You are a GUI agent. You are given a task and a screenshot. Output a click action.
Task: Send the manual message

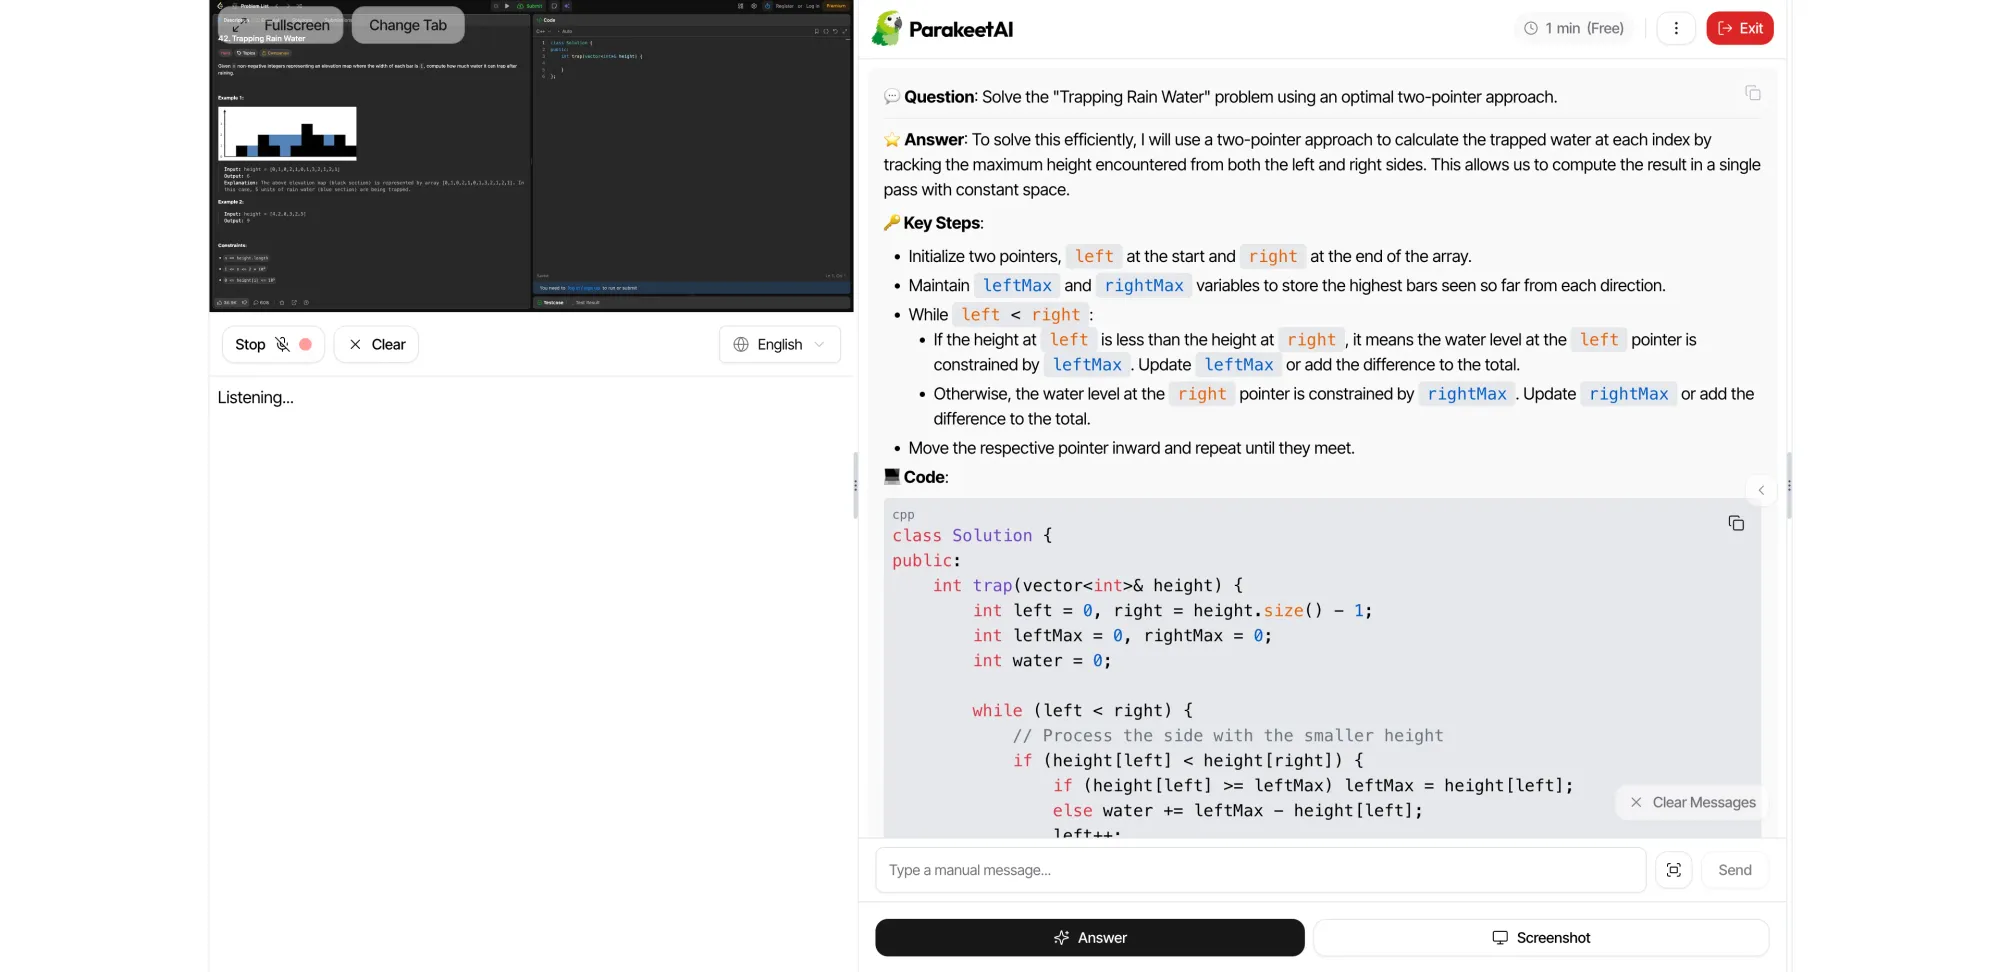click(1734, 870)
